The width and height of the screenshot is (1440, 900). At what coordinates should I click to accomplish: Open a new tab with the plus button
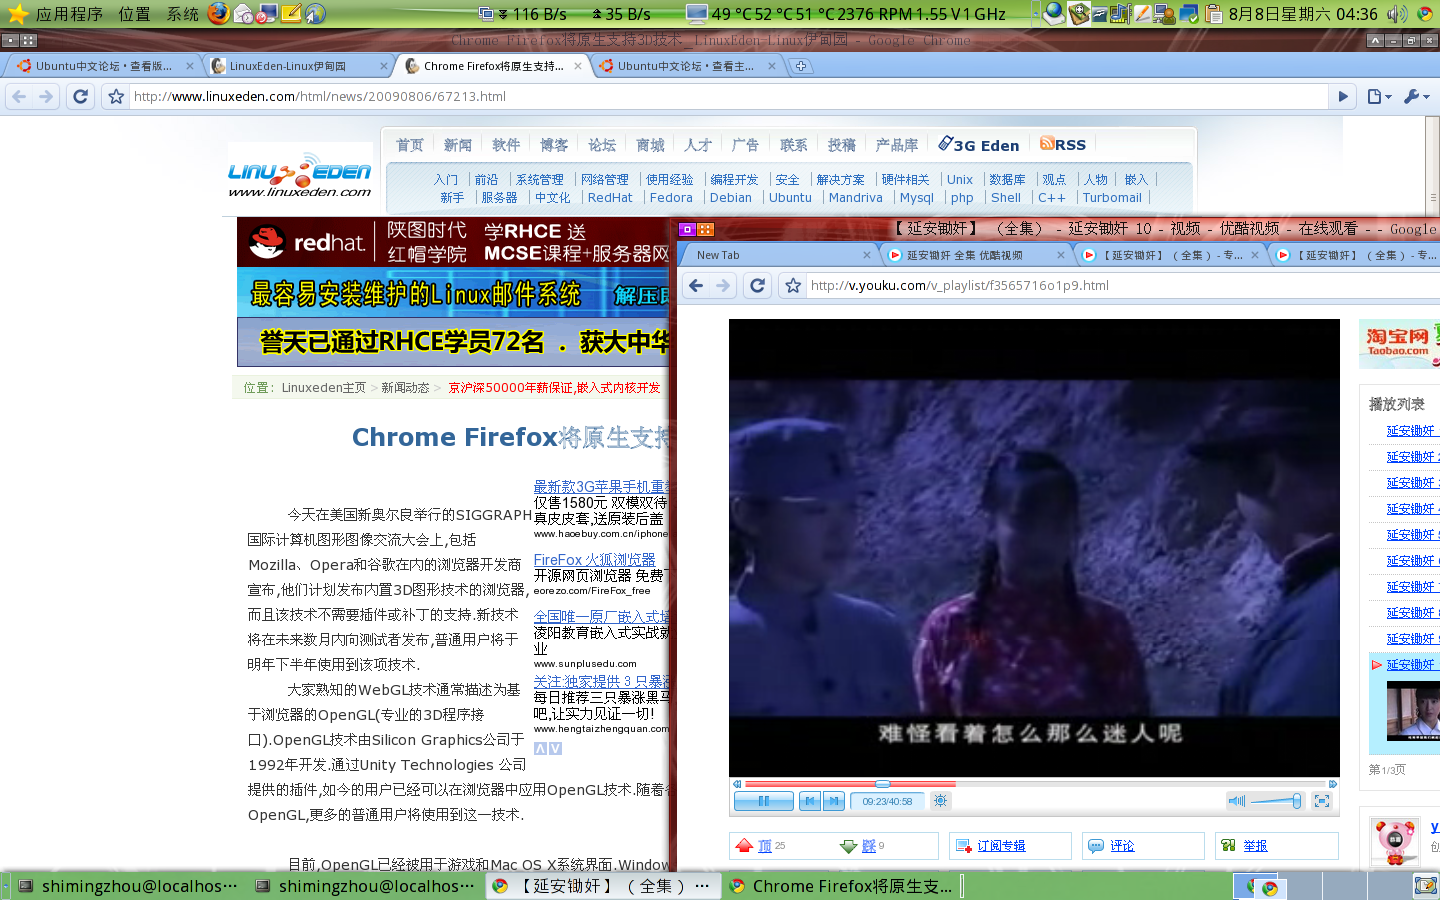800,66
